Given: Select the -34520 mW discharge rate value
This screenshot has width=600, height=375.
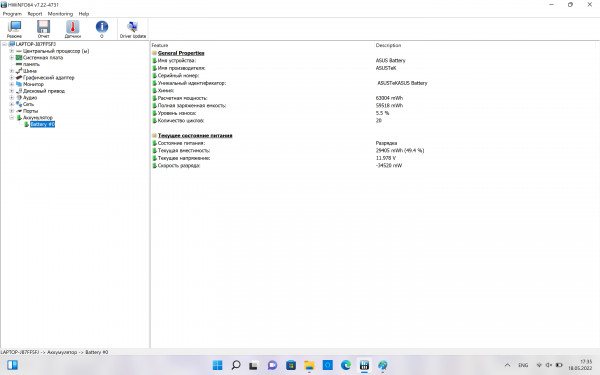Looking at the screenshot, I should (x=389, y=165).
